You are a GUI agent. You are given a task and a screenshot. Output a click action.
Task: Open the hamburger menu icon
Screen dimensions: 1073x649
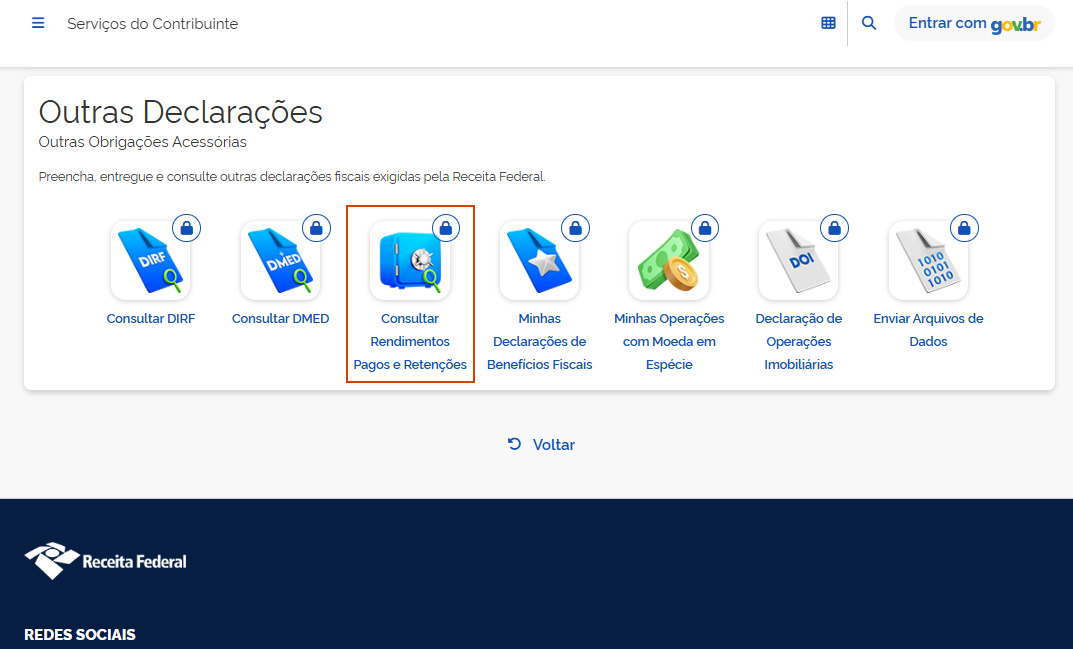point(38,23)
